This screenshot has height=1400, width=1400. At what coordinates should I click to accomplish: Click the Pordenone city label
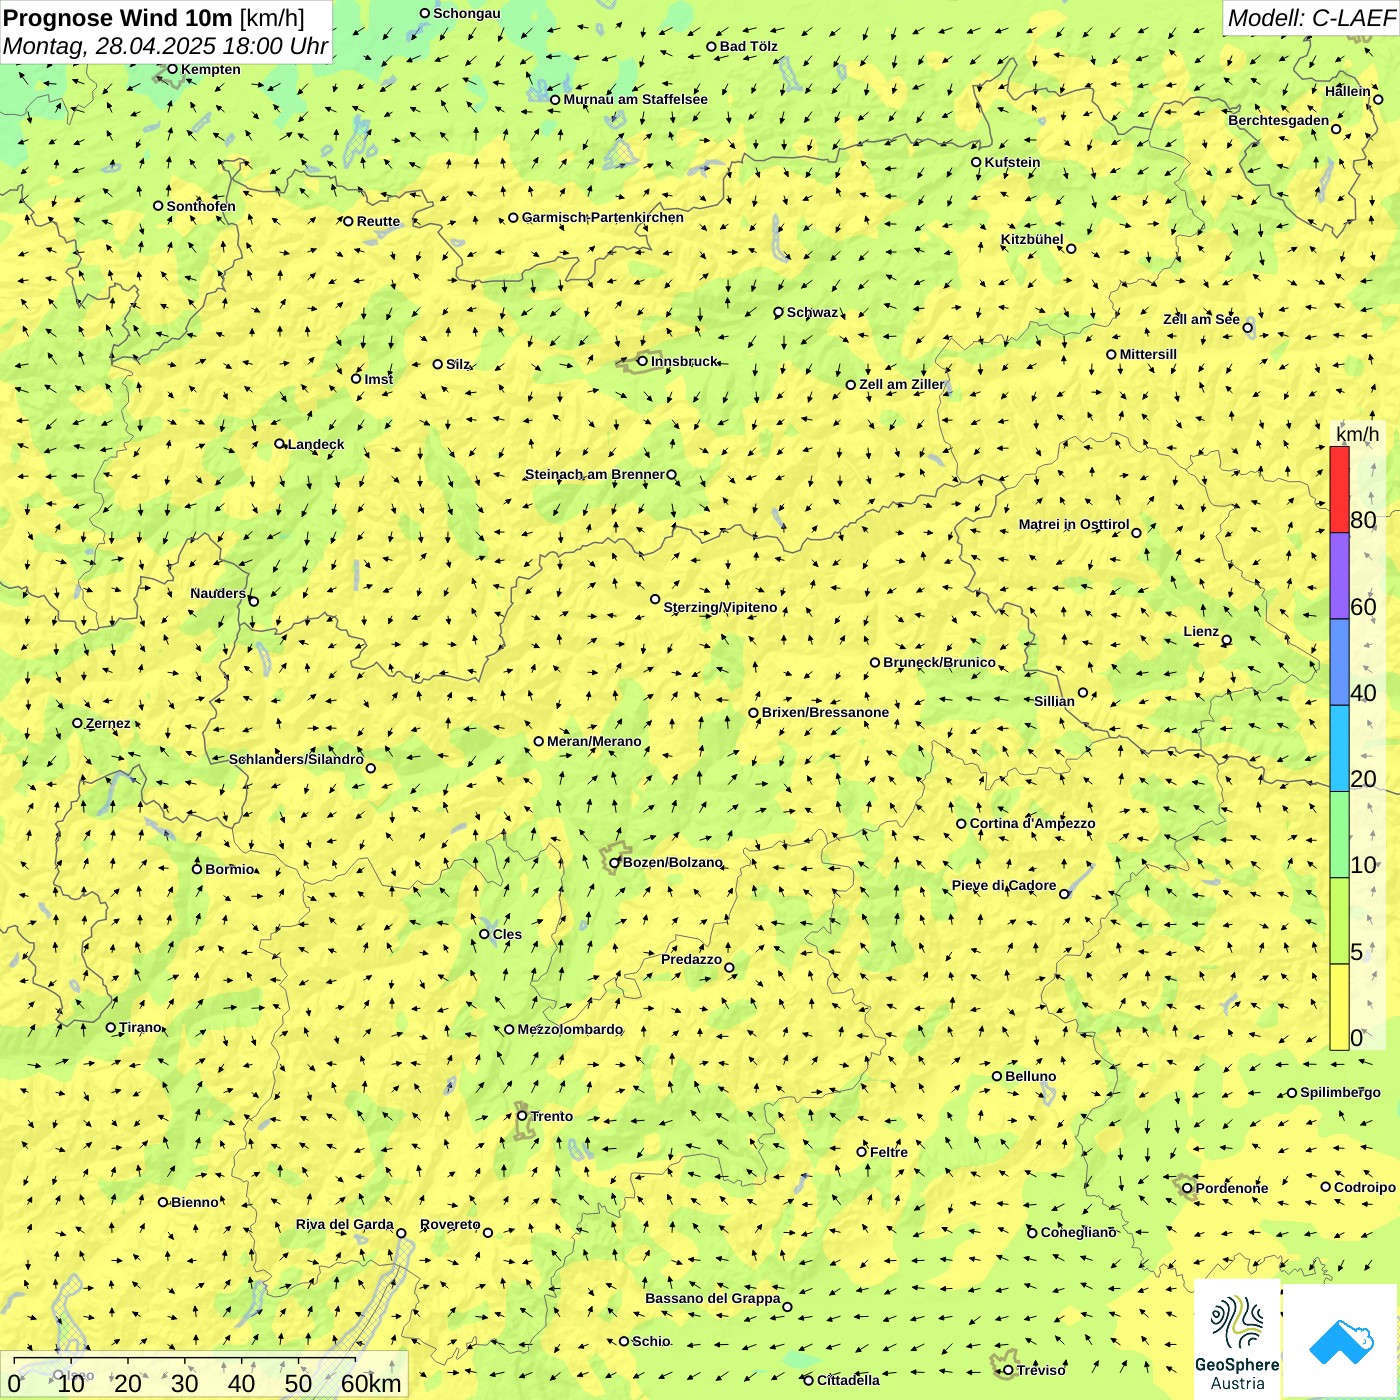point(1232,1188)
